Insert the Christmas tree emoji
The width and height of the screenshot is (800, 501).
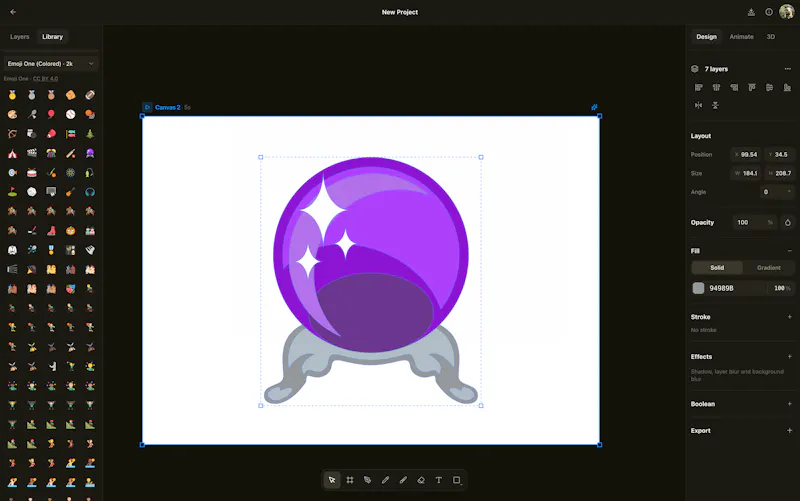(x=90, y=134)
